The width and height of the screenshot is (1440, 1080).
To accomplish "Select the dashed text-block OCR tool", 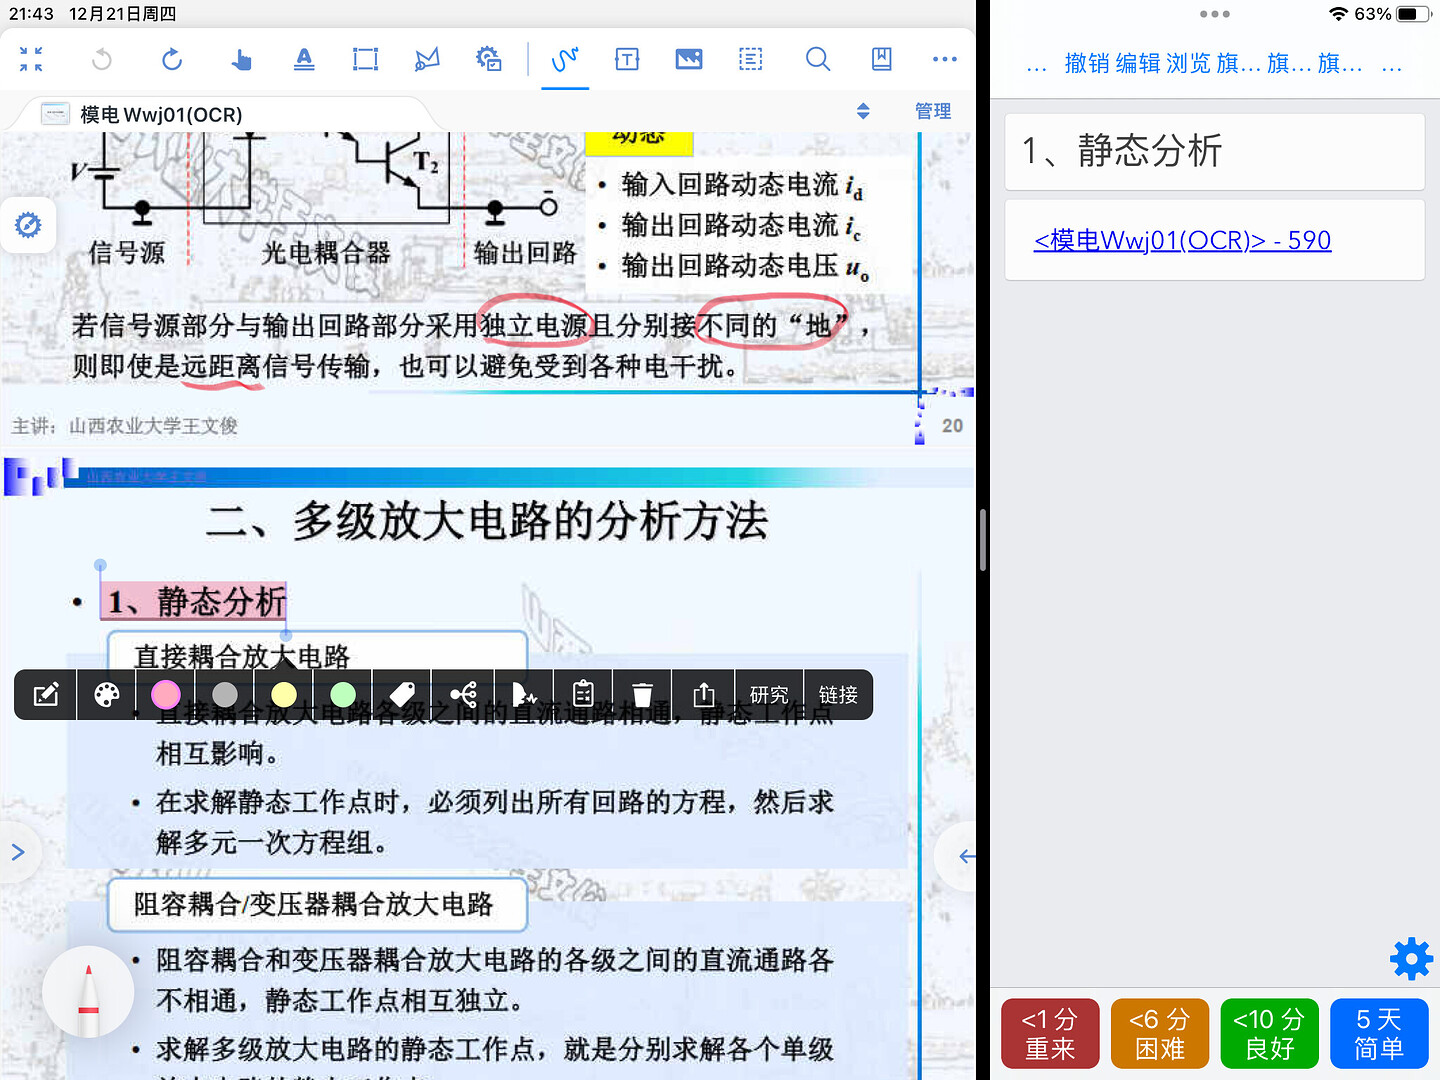I will coord(750,60).
